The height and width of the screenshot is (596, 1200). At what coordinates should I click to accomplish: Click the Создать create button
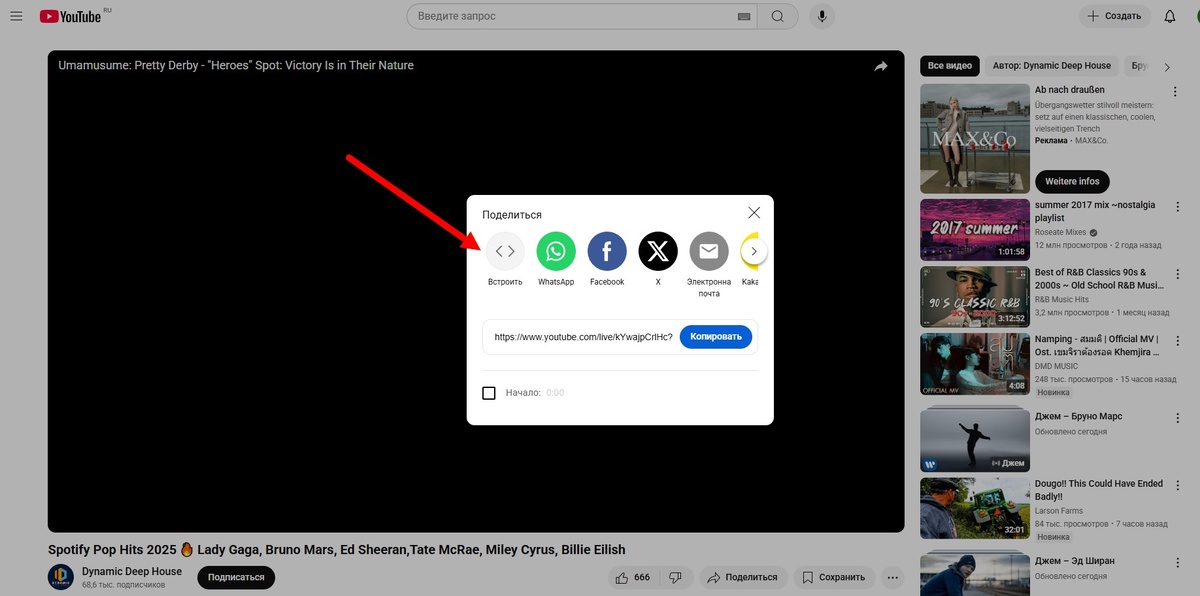(x=1115, y=16)
